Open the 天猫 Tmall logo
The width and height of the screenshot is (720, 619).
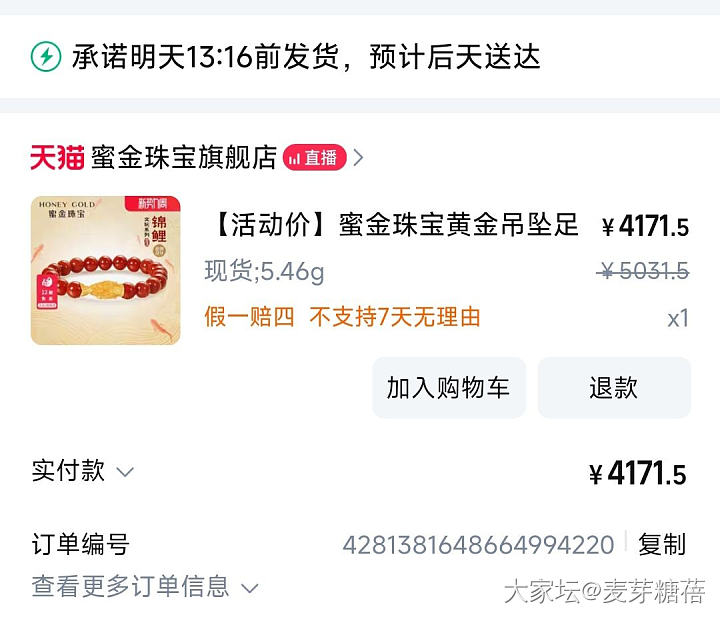[57, 158]
